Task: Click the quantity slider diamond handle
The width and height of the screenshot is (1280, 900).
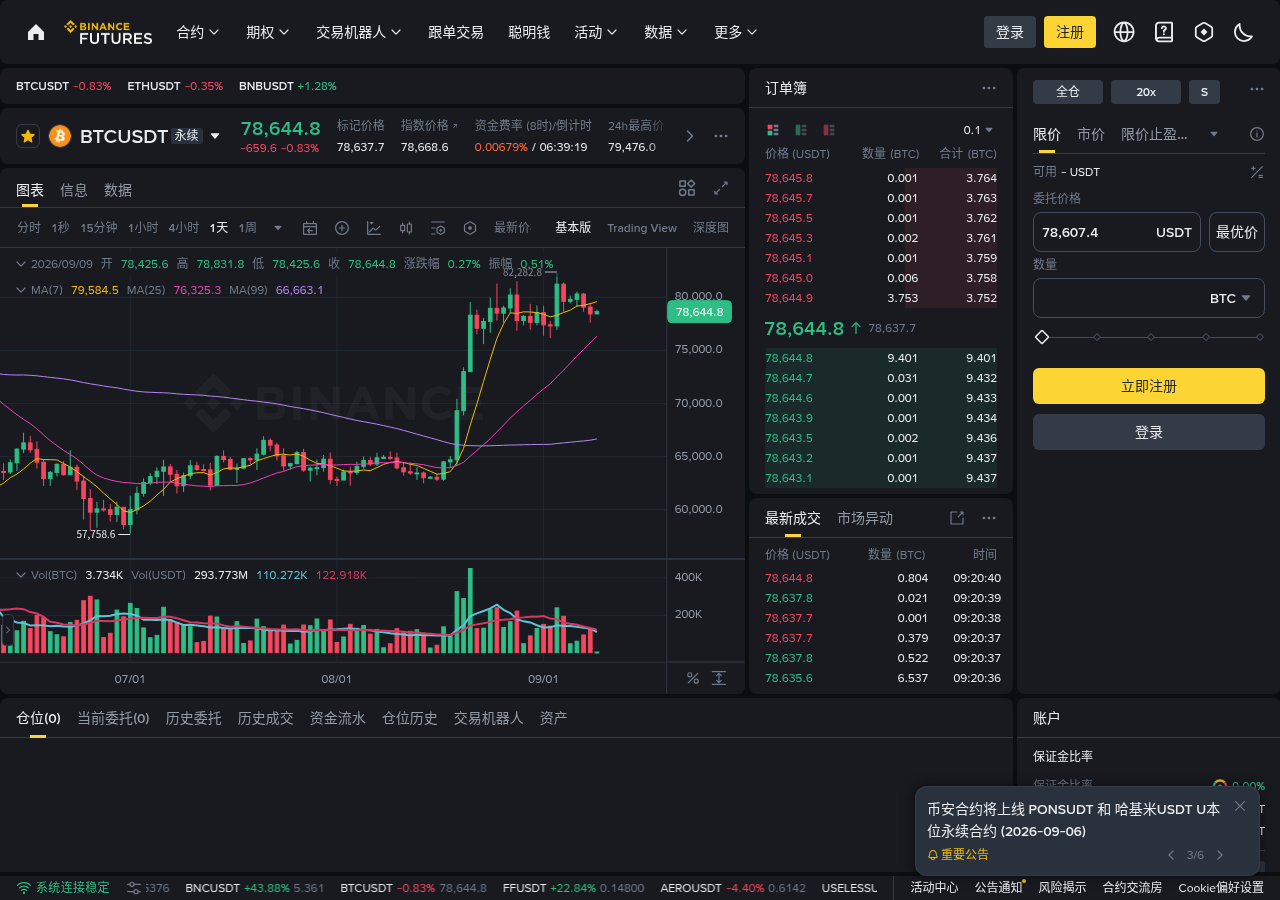Action: [1042, 337]
